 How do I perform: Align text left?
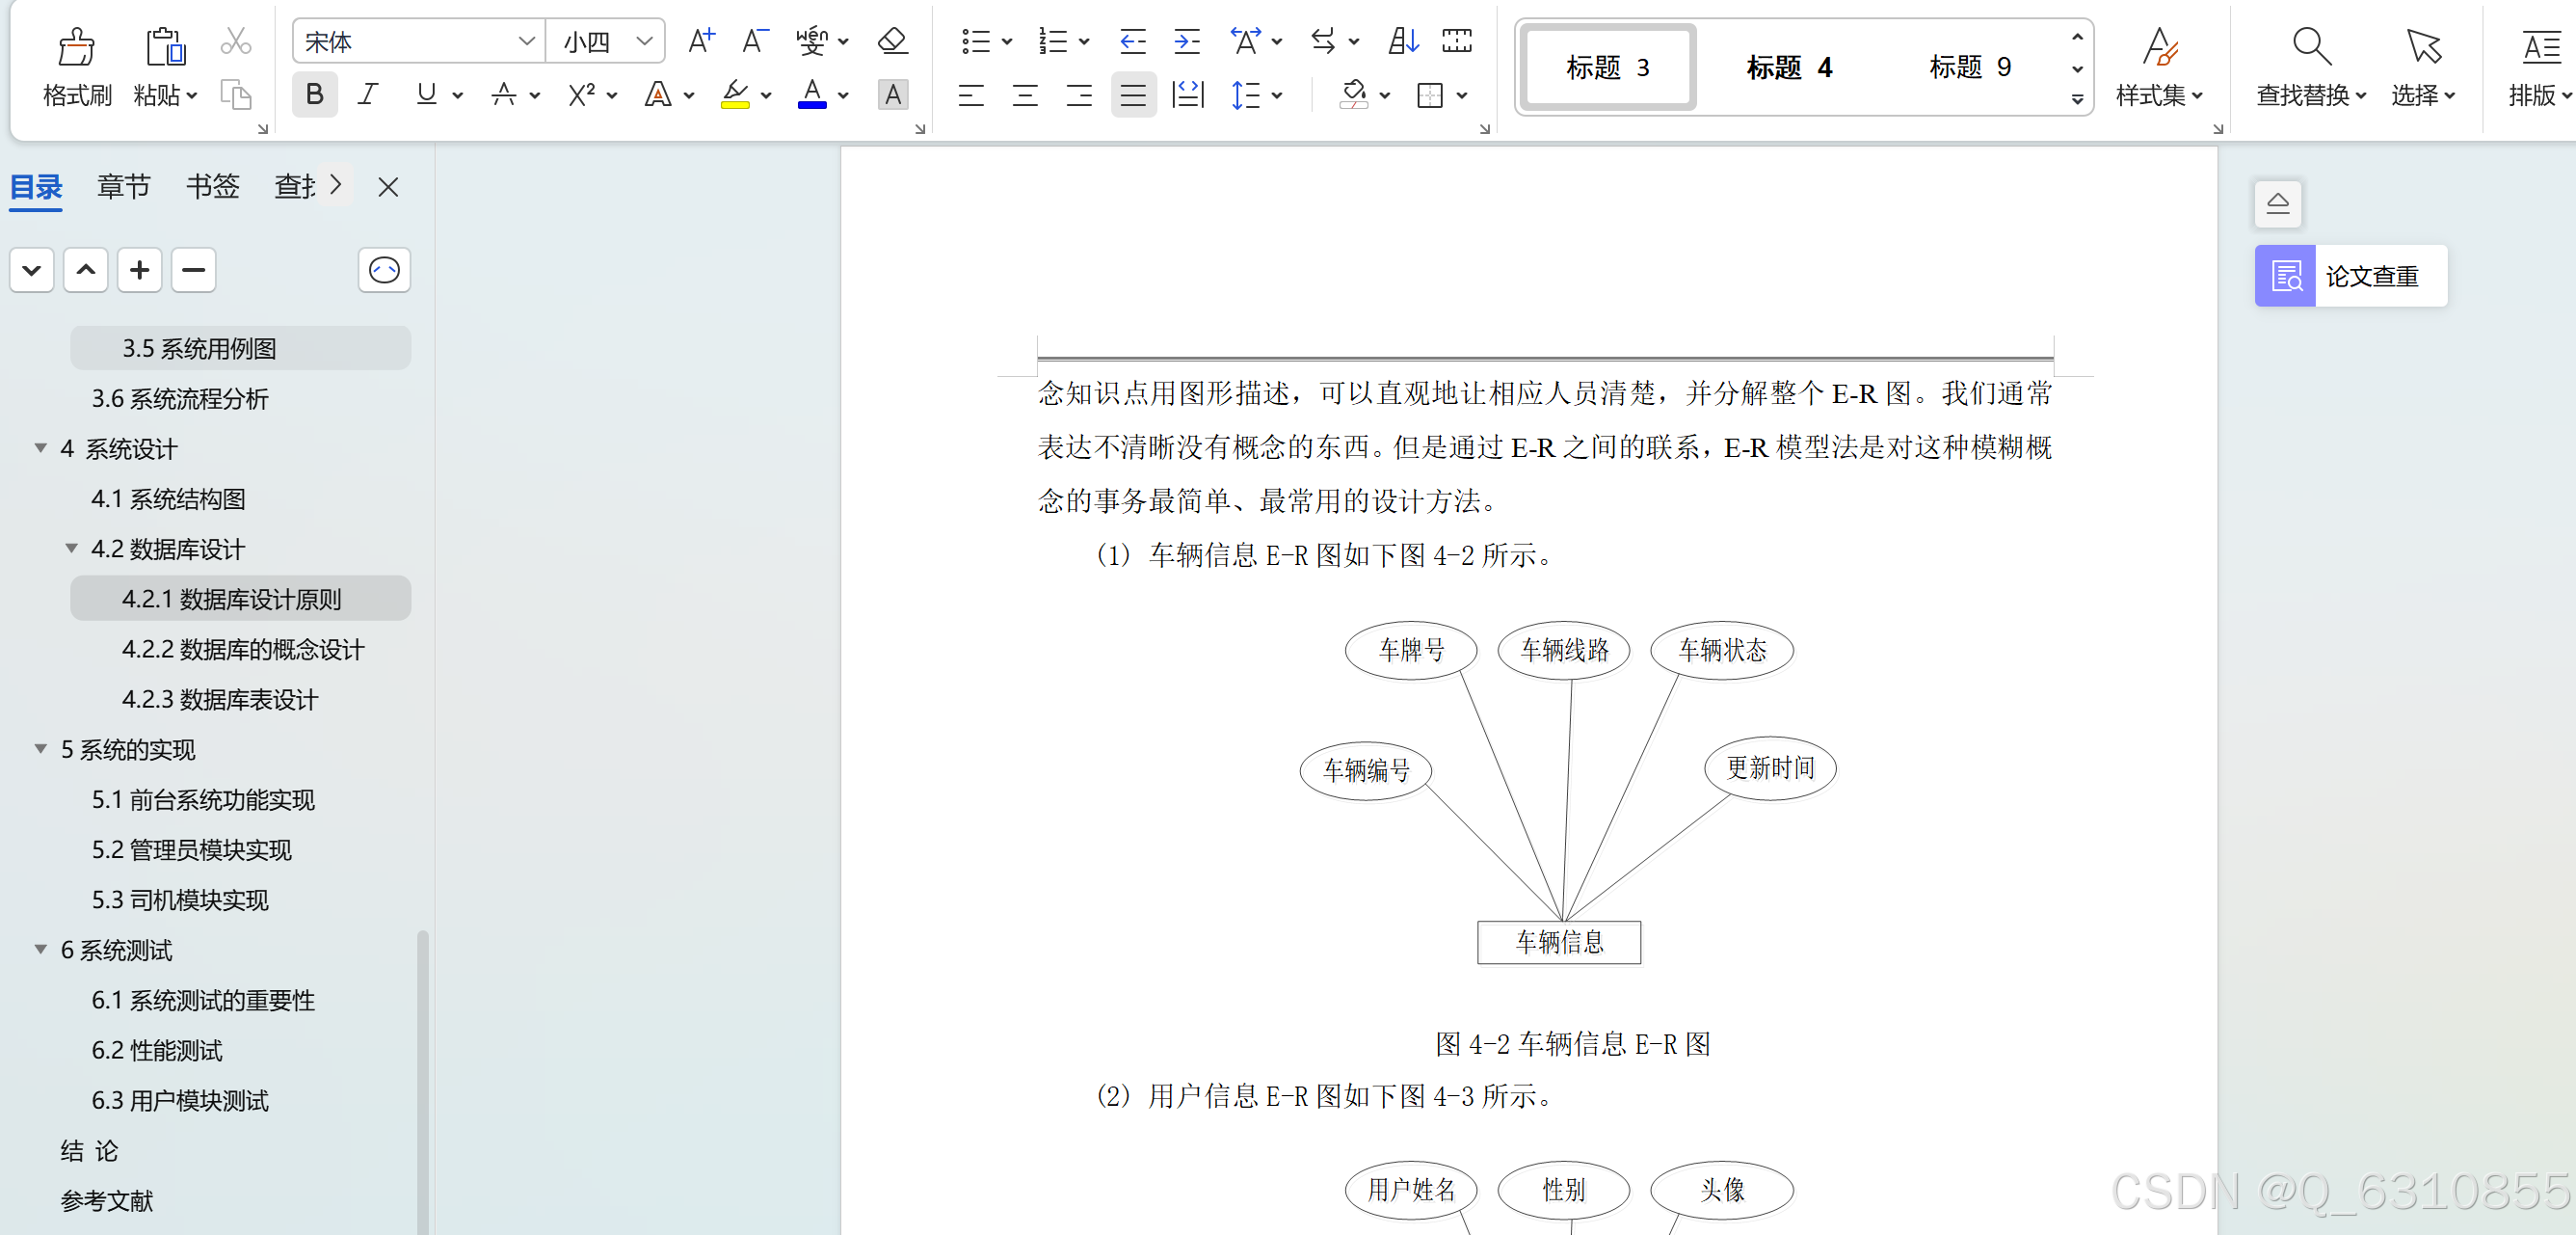pyautogui.click(x=971, y=95)
